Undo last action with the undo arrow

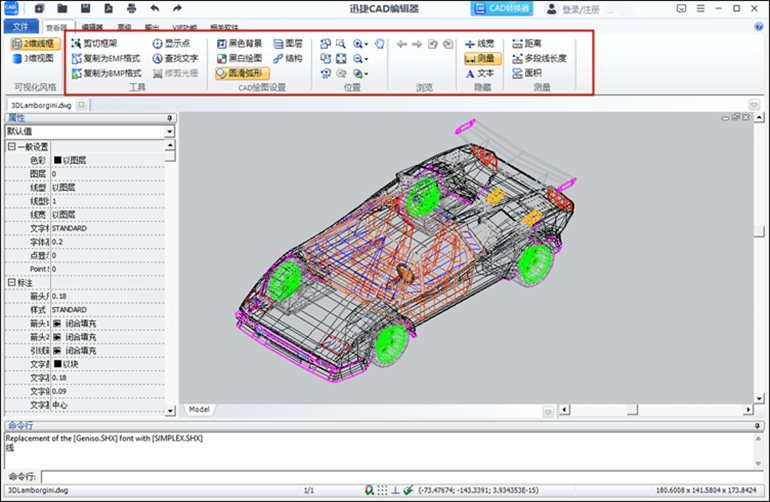tap(155, 8)
